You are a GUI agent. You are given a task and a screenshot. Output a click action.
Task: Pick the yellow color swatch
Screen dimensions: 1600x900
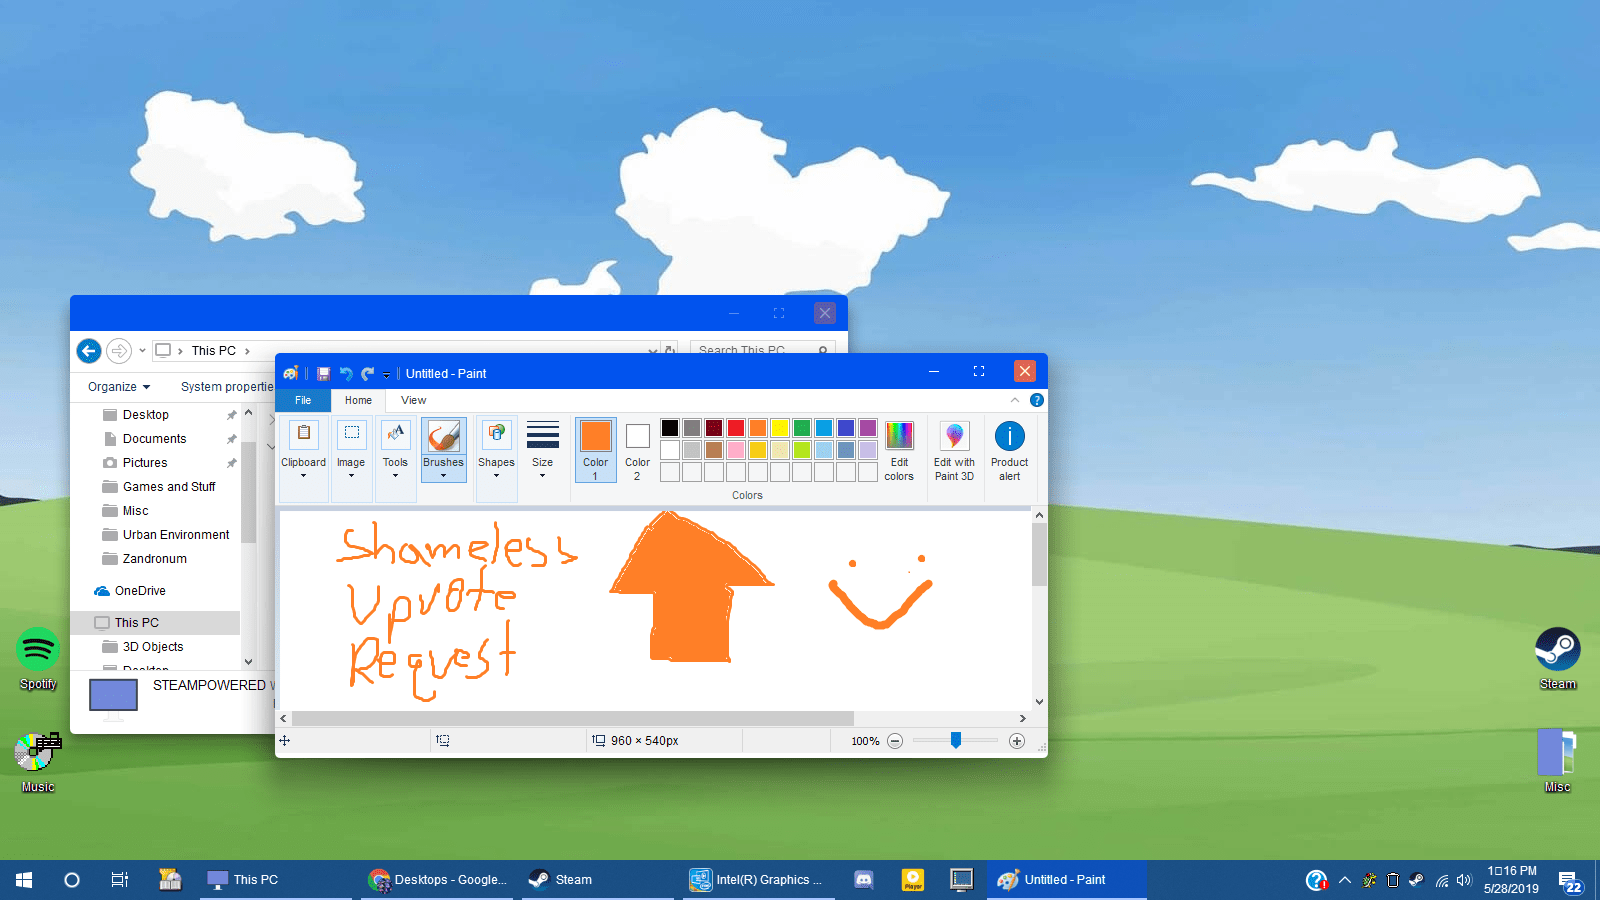[x=780, y=428]
